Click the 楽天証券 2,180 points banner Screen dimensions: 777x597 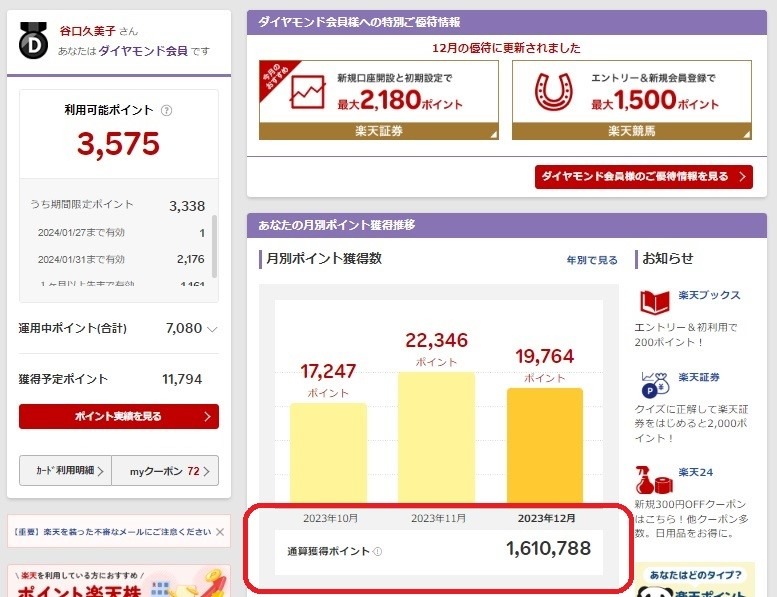379,100
